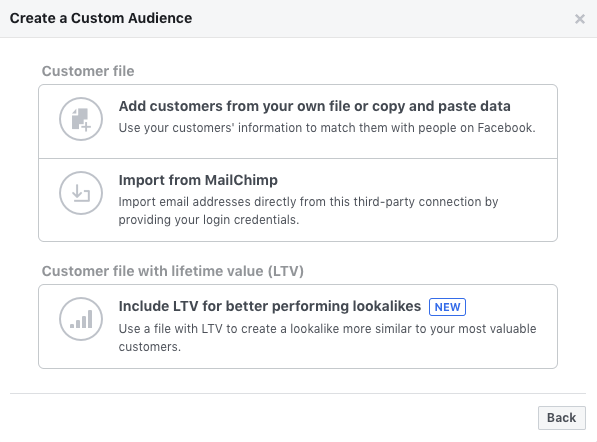Click the "Customer file" section label
The image size is (597, 442).
(x=88, y=71)
